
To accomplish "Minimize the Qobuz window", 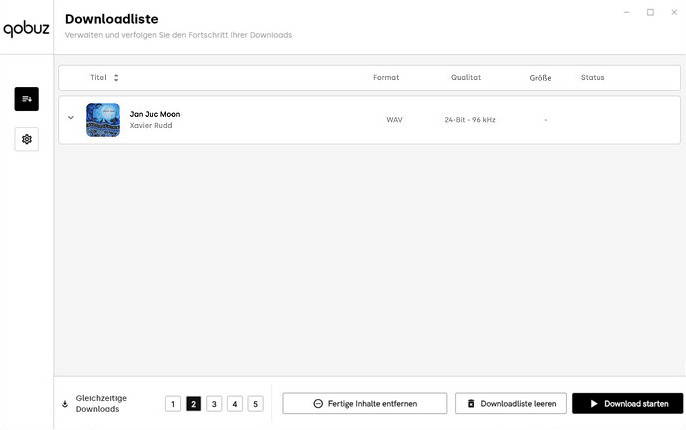I will click(626, 12).
